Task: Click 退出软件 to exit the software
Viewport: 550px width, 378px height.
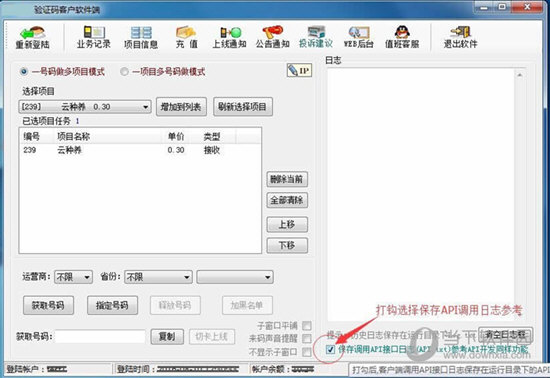Action: (x=461, y=38)
